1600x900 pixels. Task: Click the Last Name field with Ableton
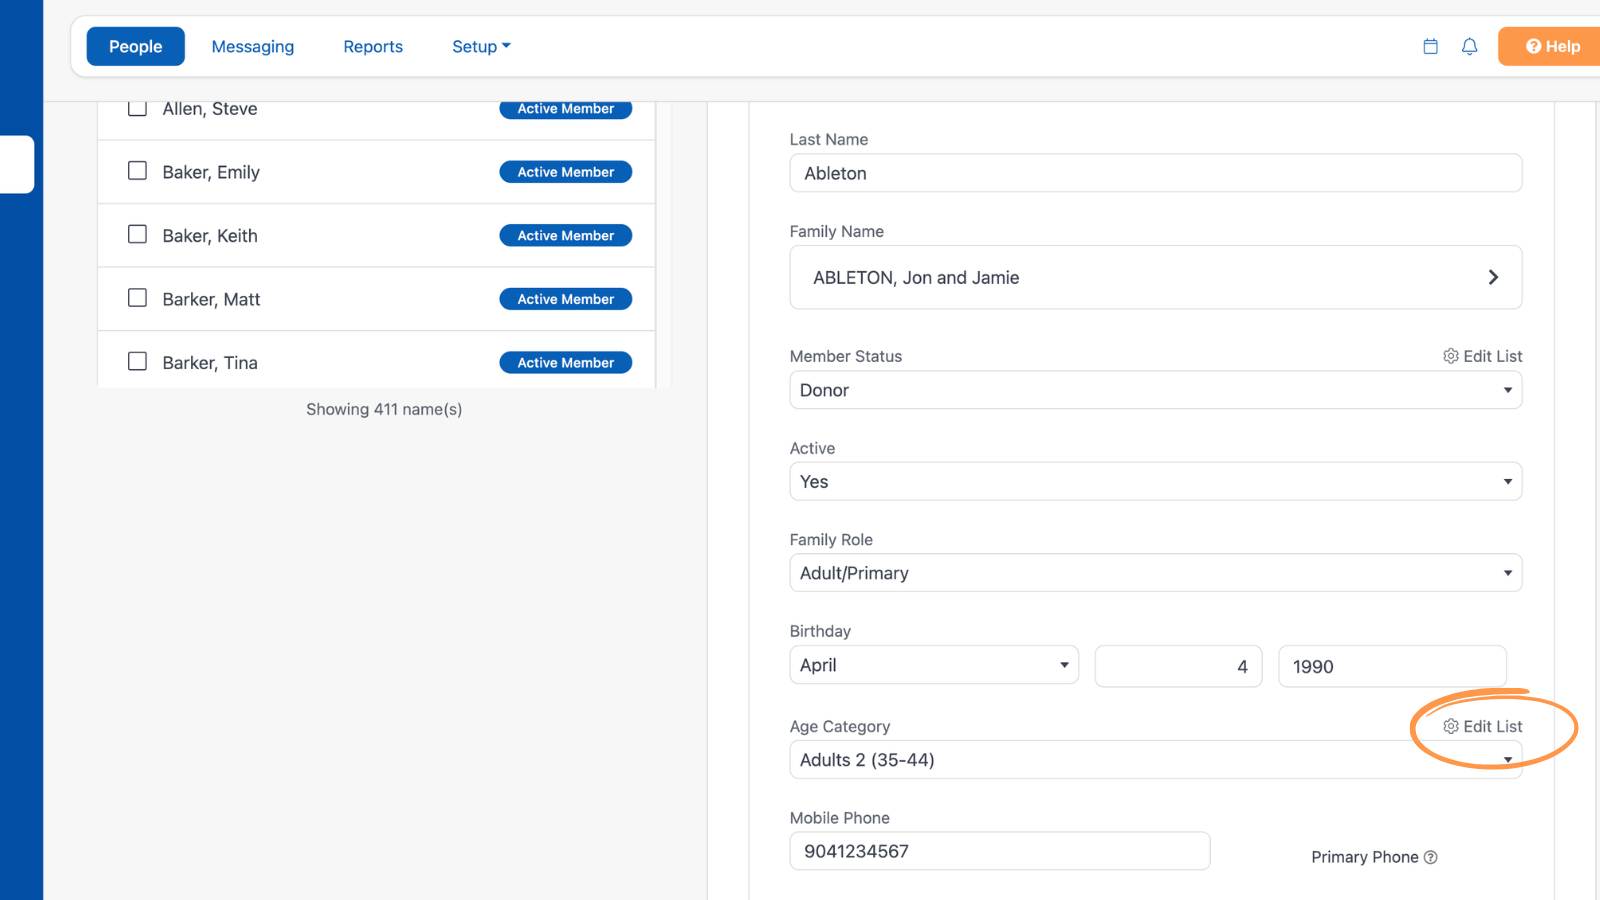pos(1155,173)
